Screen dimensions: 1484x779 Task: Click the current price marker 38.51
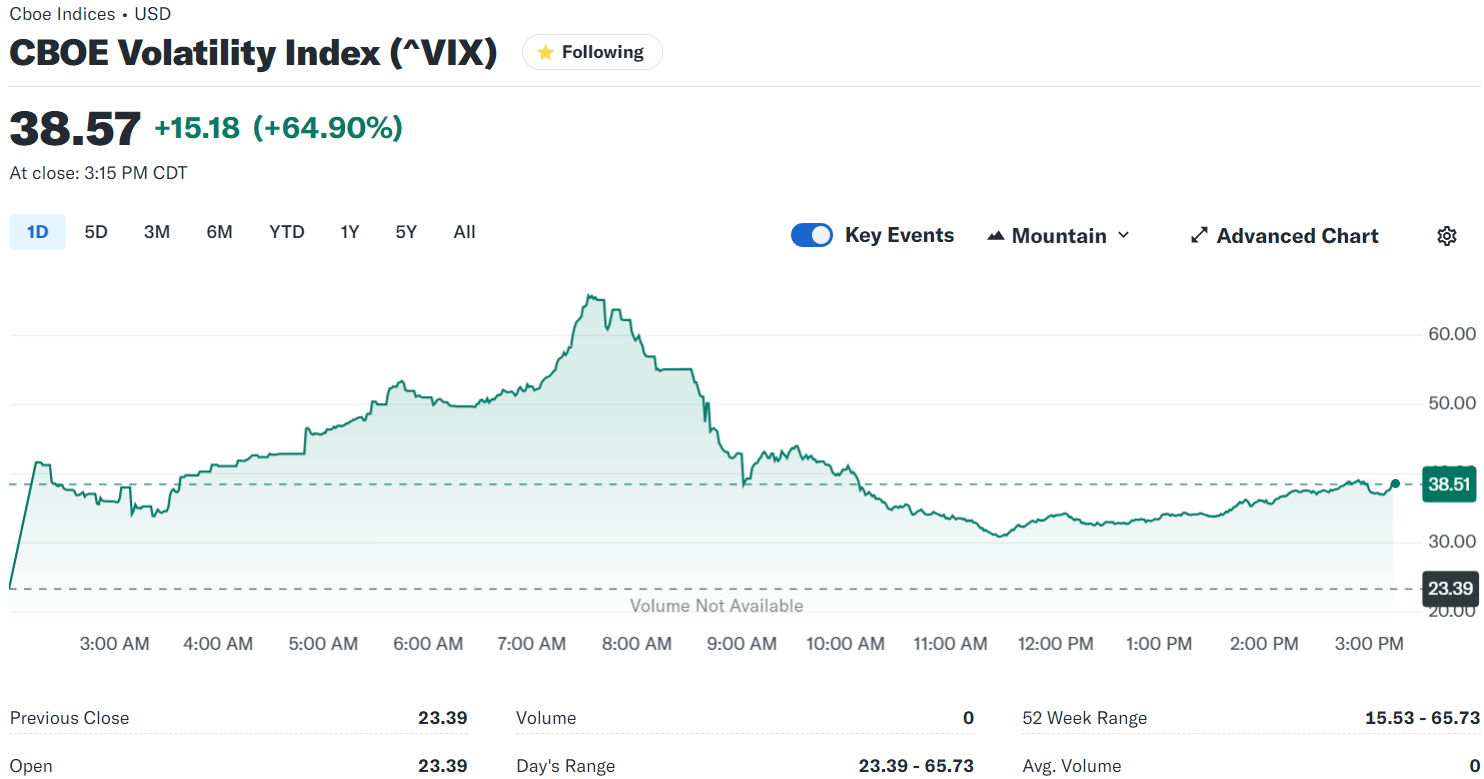[1449, 484]
